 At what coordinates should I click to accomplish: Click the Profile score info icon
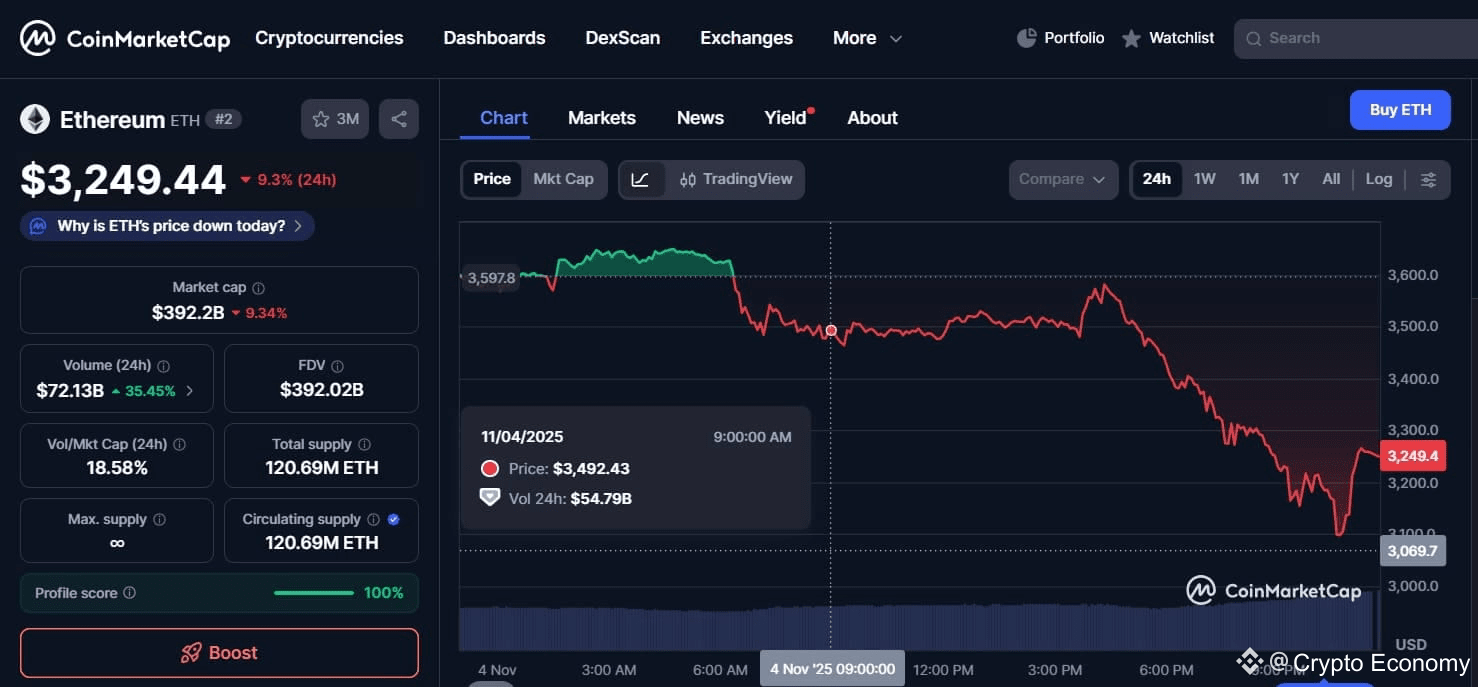click(129, 593)
